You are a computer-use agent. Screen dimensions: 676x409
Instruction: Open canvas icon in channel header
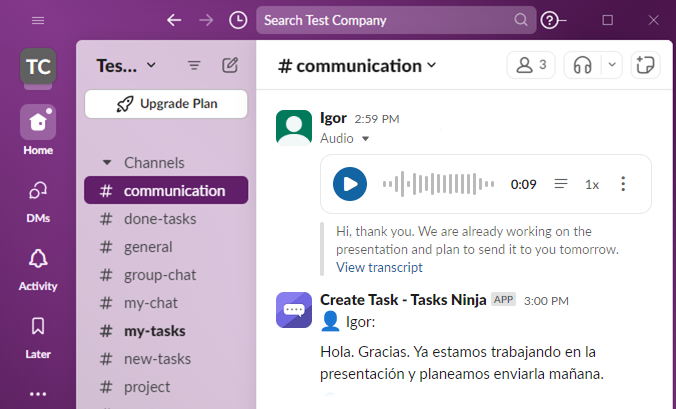pos(645,66)
